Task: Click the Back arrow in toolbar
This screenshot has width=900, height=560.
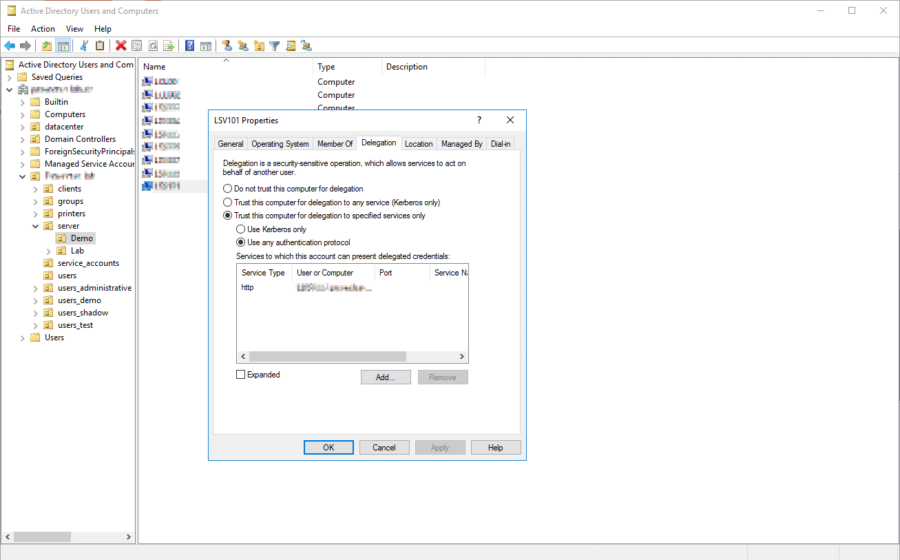Action: tap(10, 46)
